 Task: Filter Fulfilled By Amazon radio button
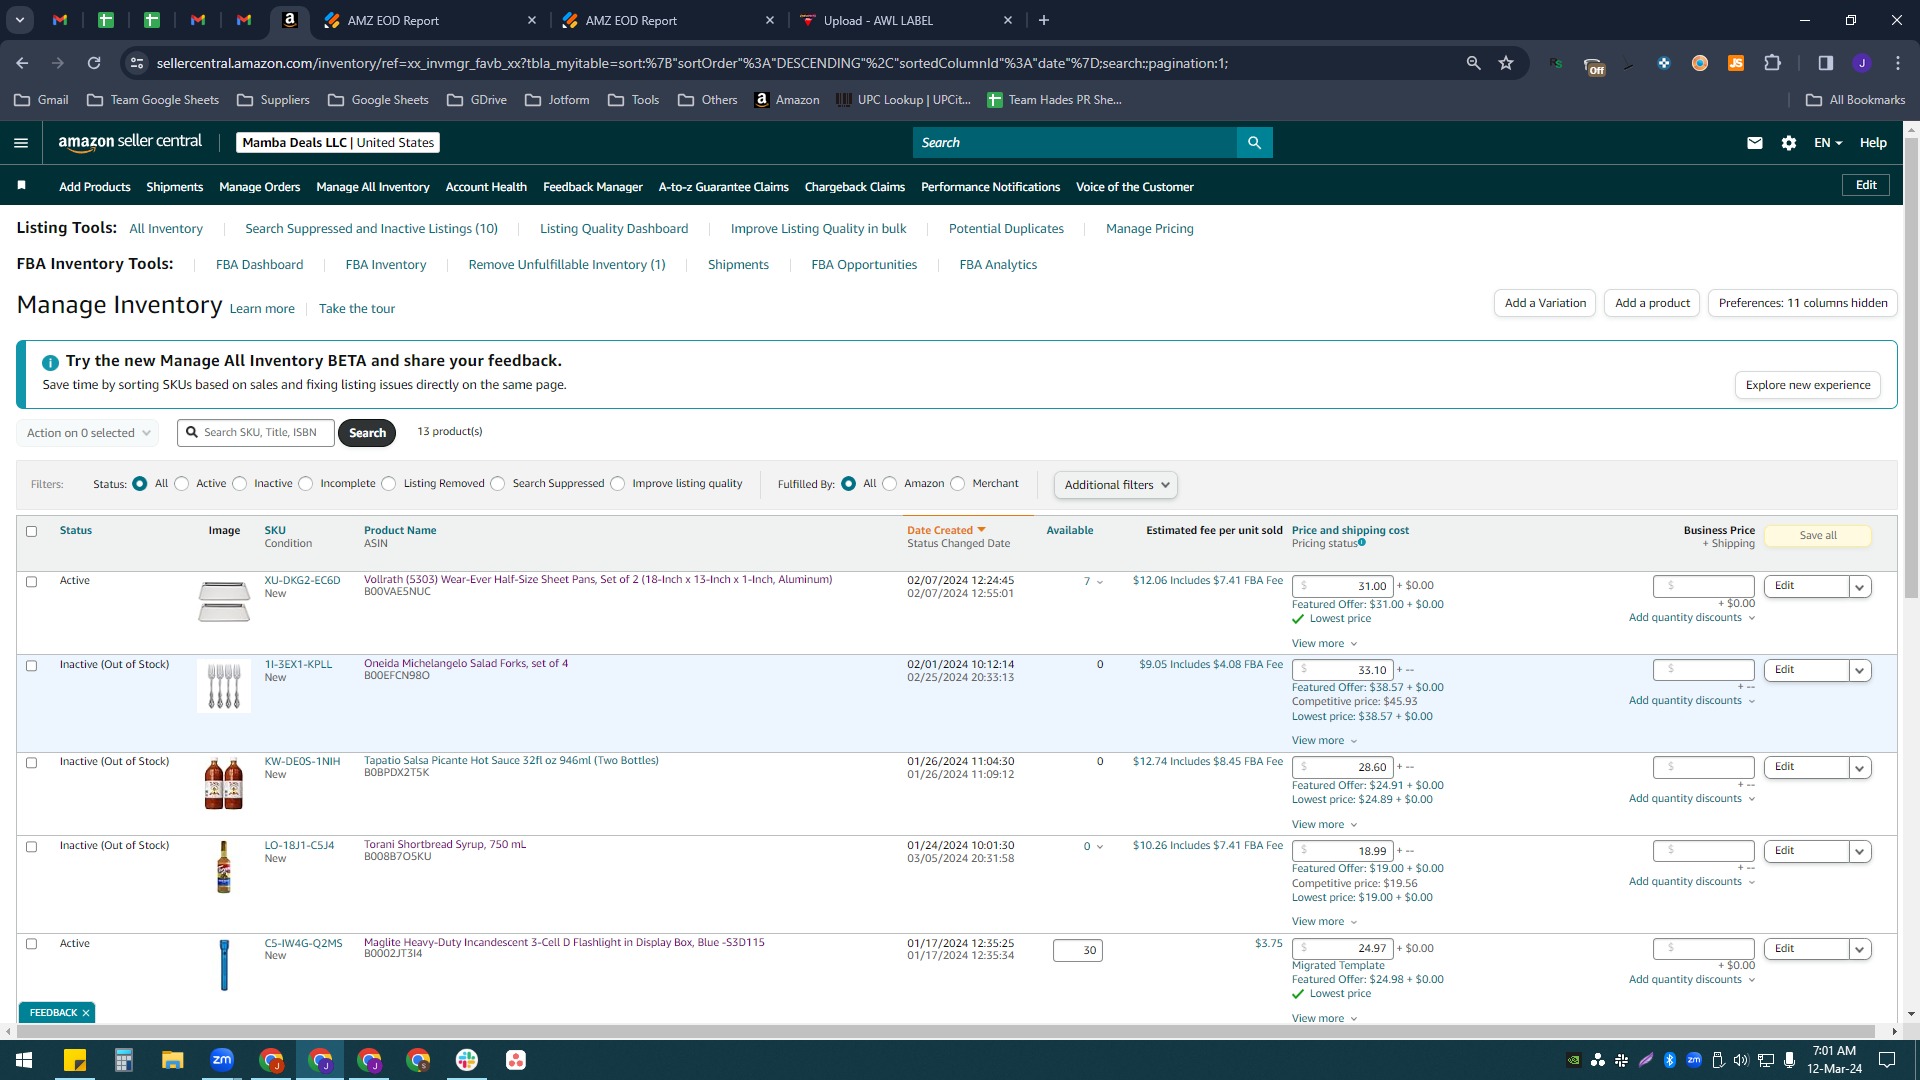(x=890, y=484)
